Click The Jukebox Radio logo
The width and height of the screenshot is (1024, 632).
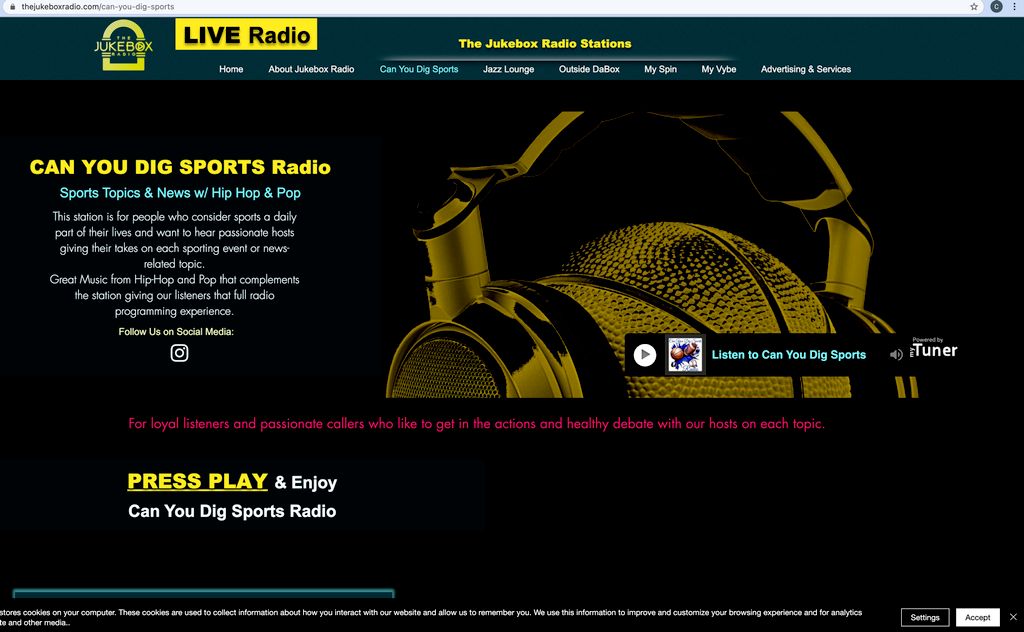click(123, 45)
